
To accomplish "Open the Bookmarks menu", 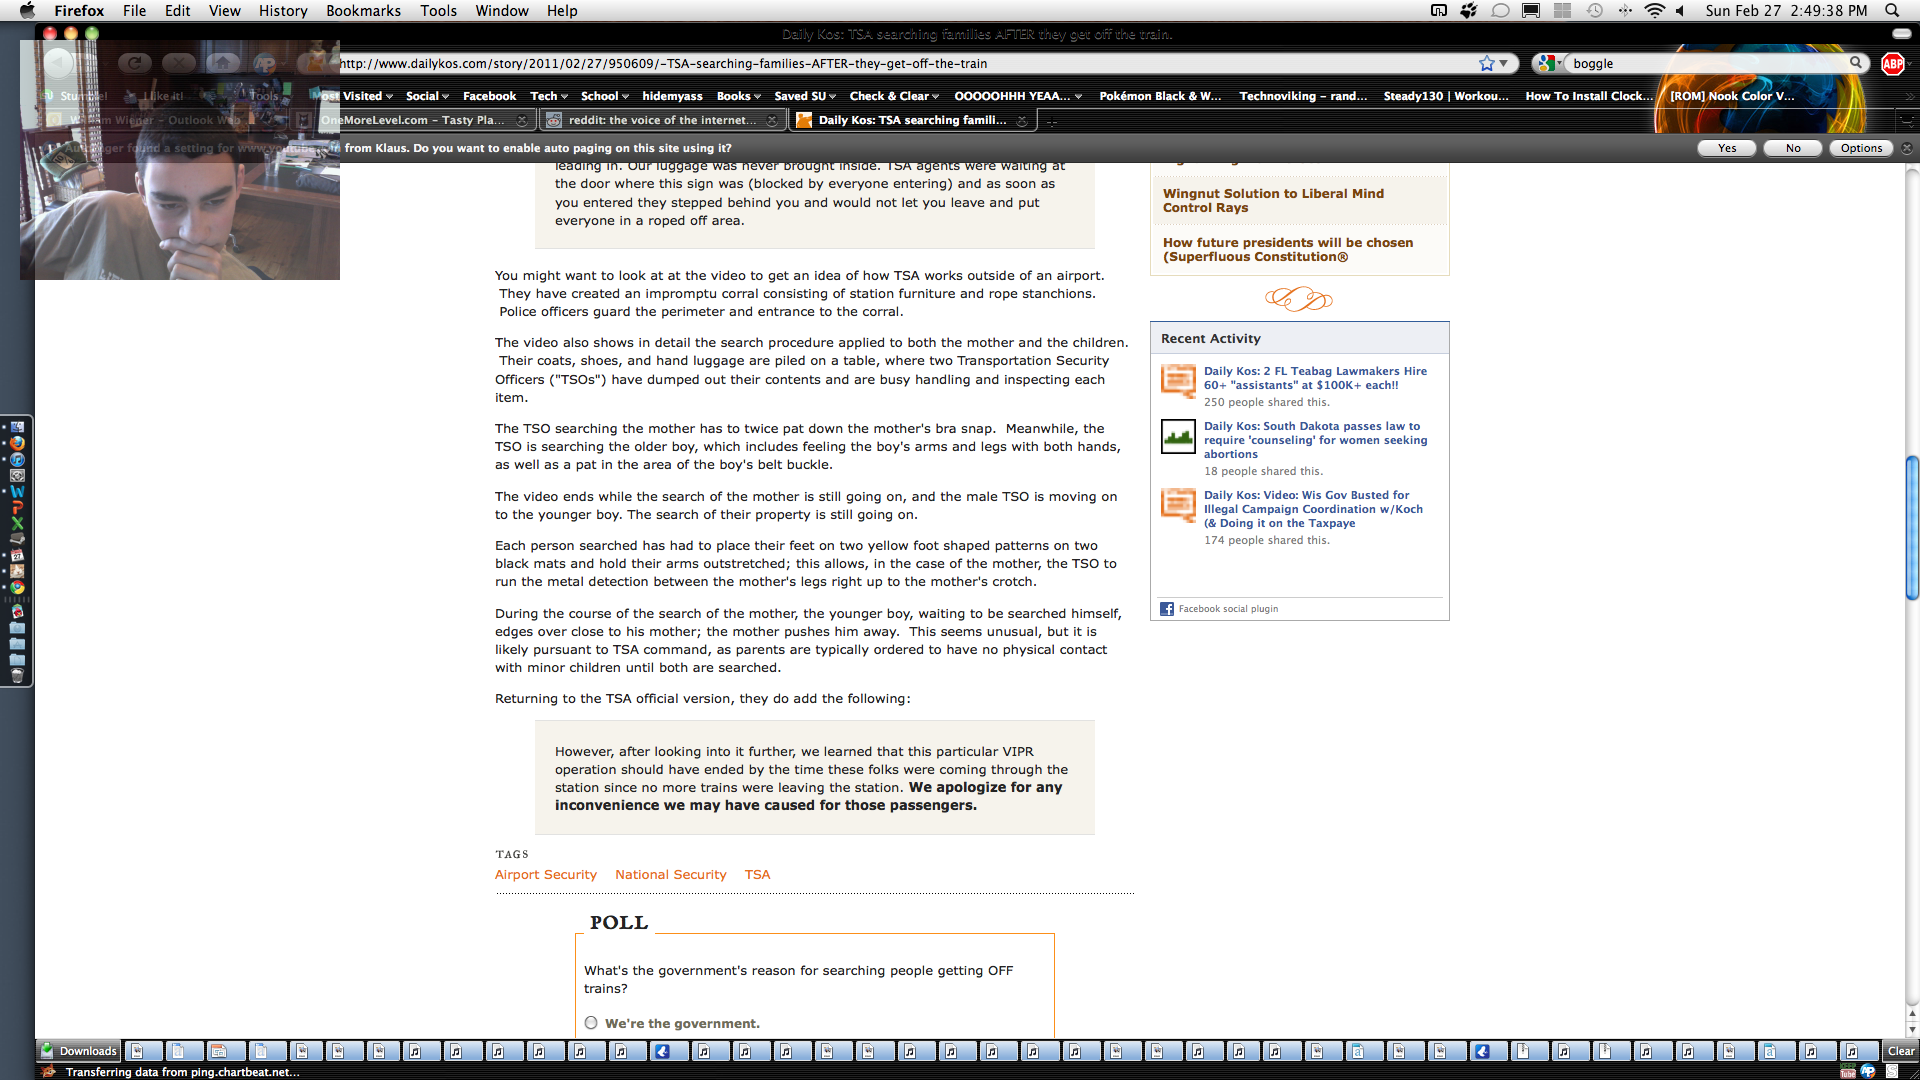I will [363, 10].
